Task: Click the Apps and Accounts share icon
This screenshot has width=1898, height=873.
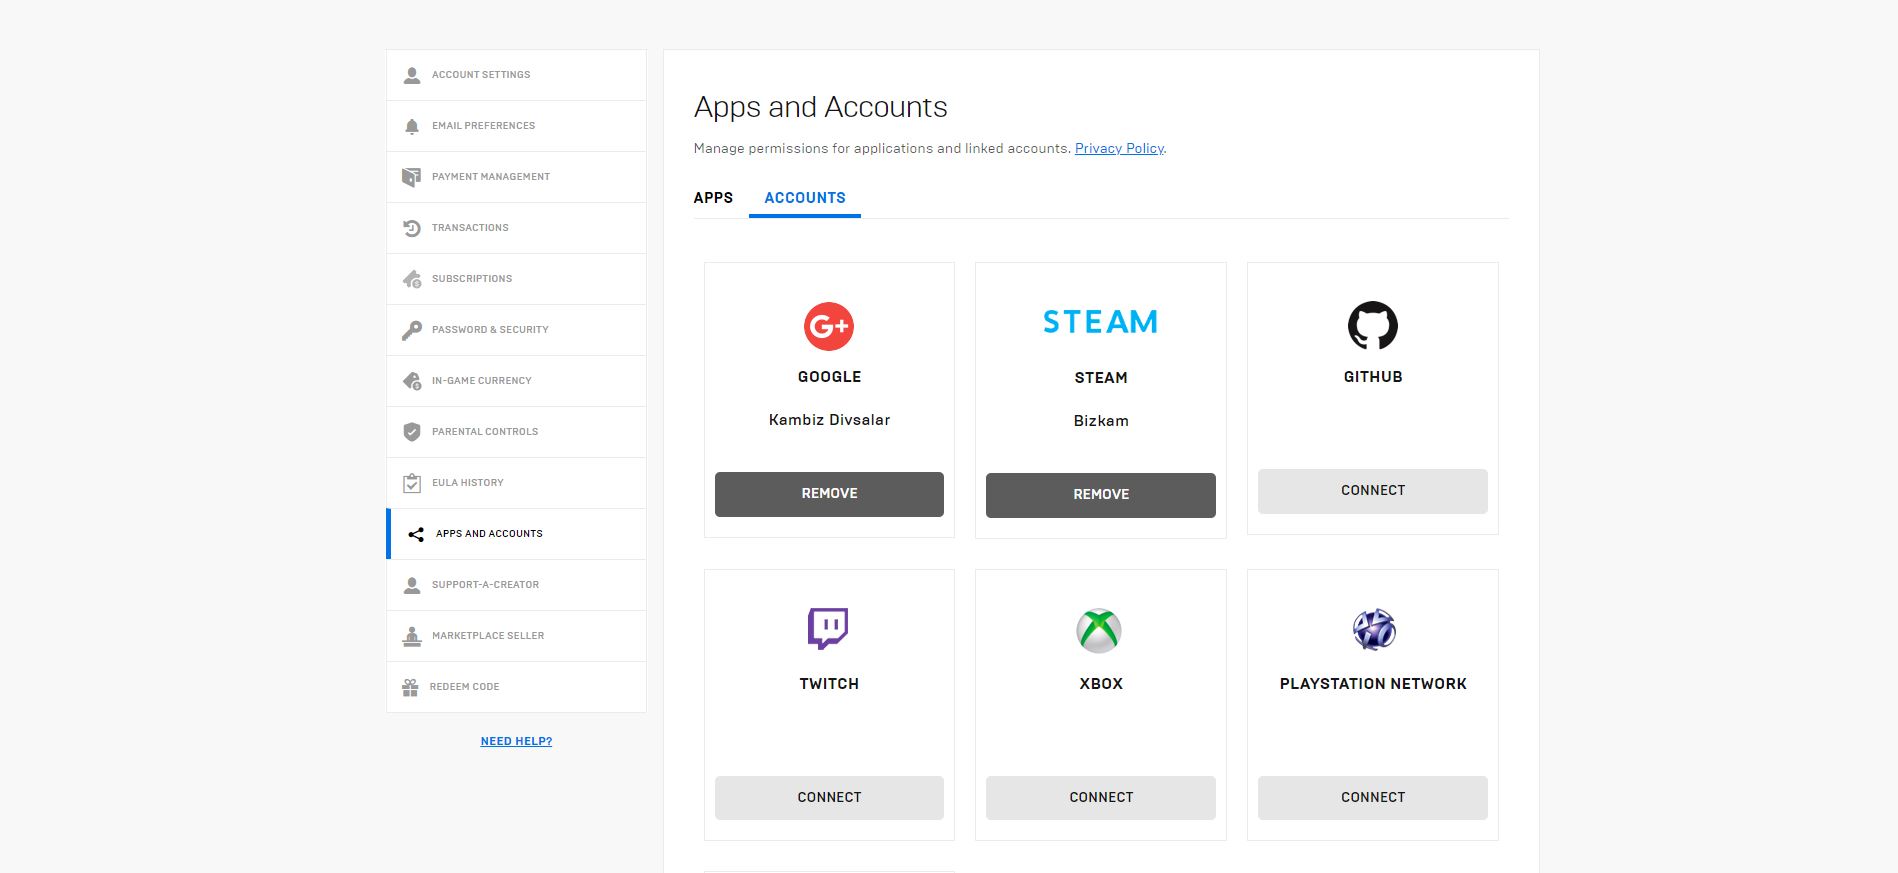Action: coord(416,534)
